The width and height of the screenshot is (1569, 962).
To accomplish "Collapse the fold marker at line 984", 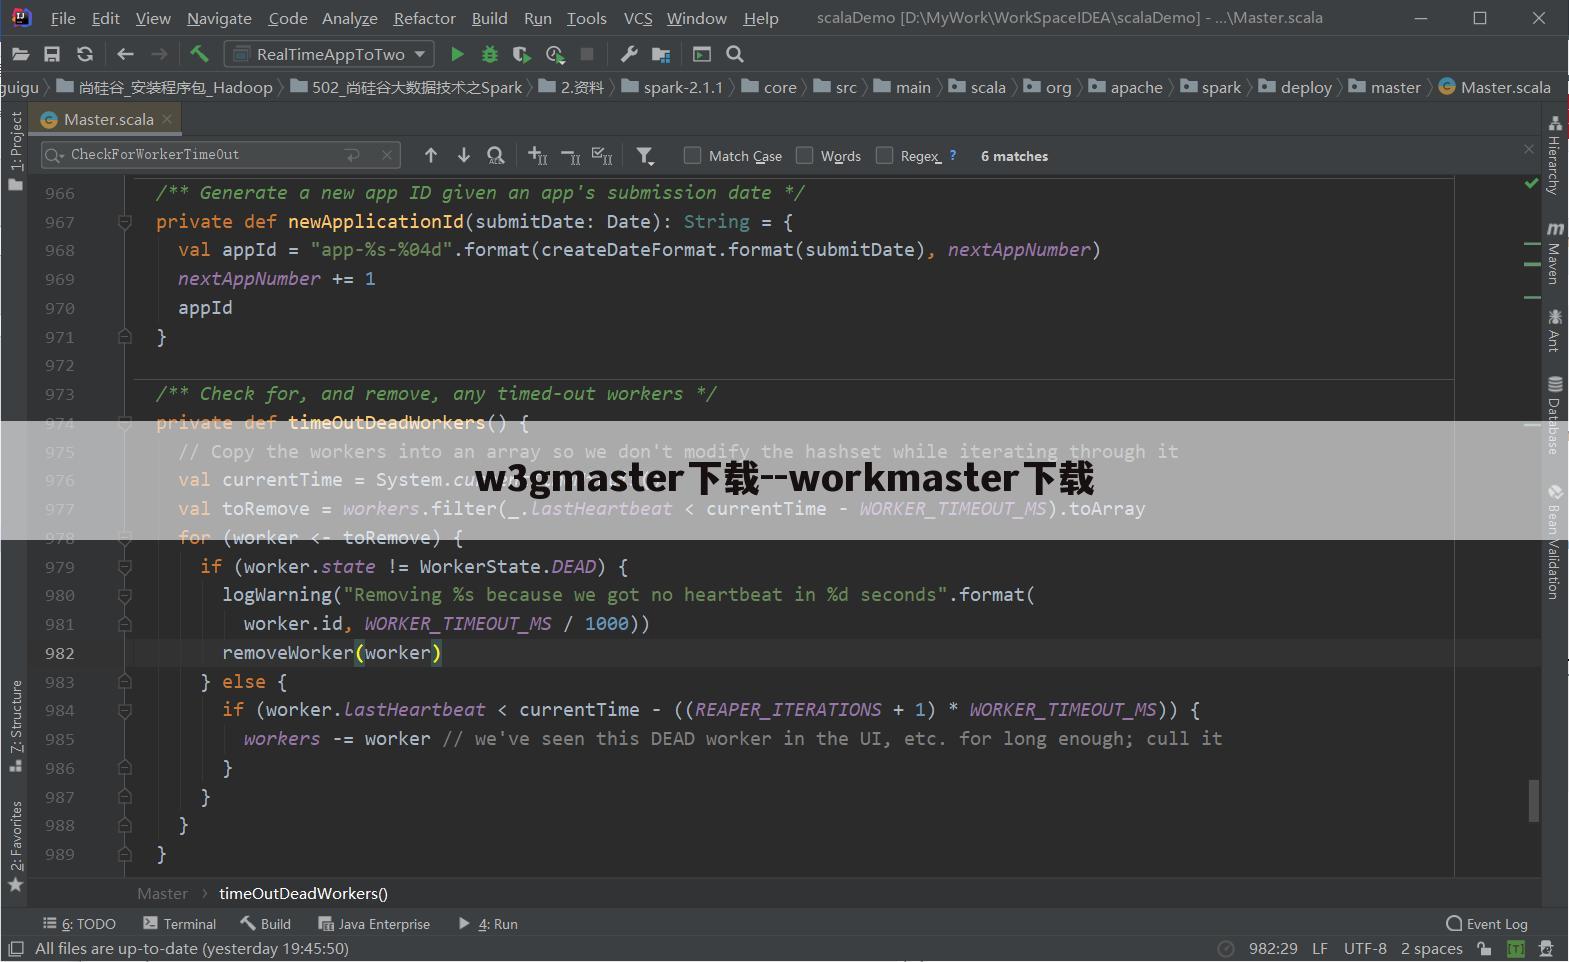I will (x=125, y=710).
